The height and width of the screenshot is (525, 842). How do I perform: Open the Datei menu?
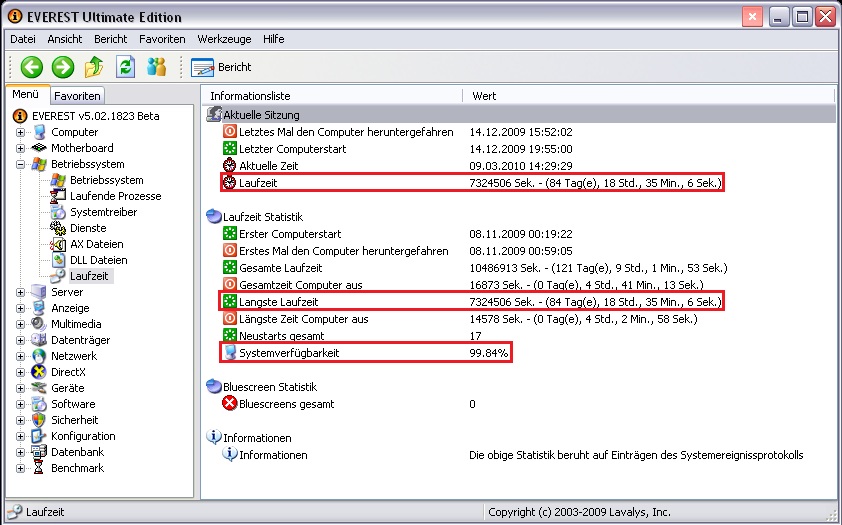pos(23,39)
